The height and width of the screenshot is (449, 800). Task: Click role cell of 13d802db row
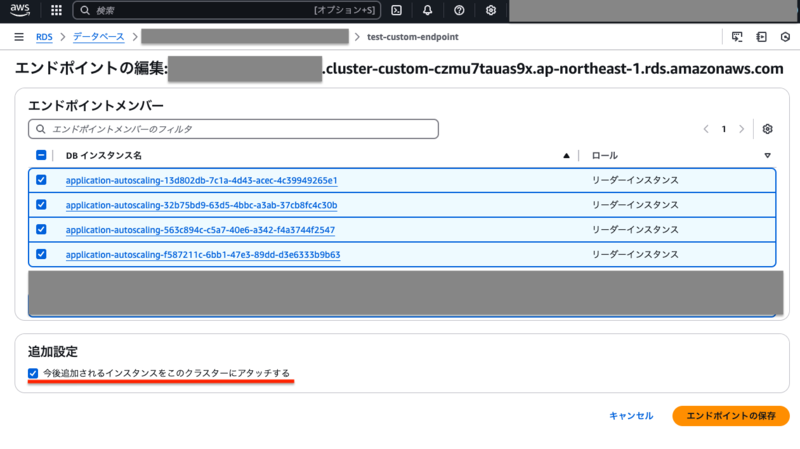pyautogui.click(x=635, y=180)
